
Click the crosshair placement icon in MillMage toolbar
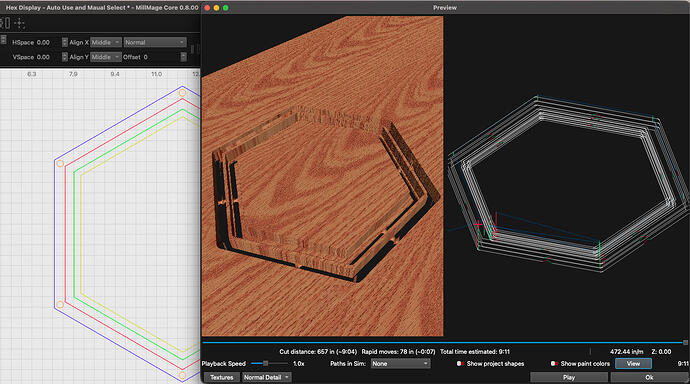19,23
